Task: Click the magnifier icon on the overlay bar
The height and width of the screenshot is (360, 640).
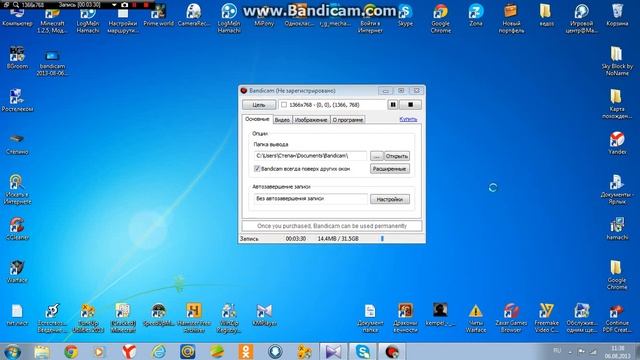Action: 16,5
